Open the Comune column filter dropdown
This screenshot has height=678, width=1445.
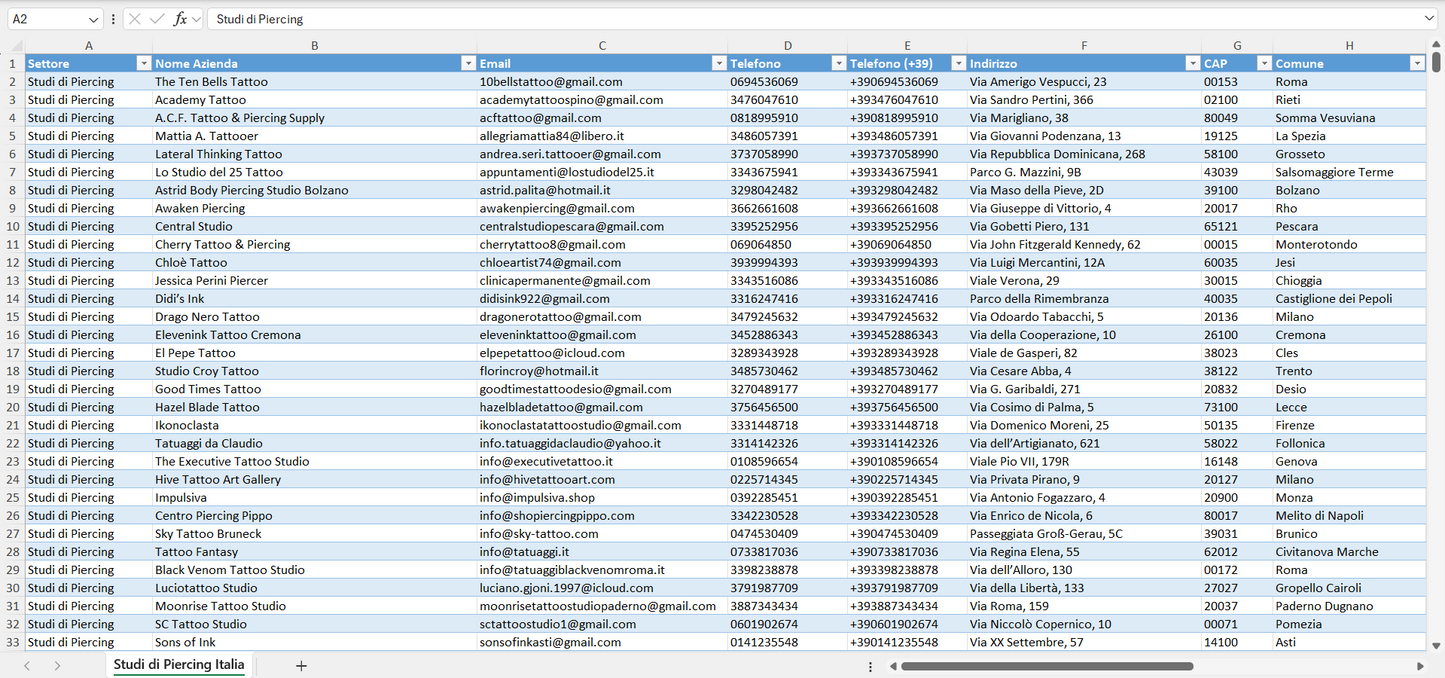(1417, 63)
